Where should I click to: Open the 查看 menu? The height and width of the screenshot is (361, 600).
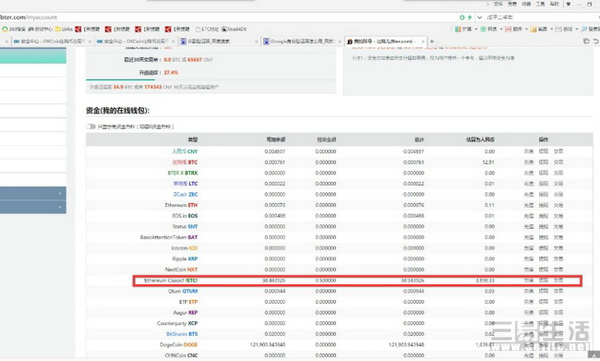pos(512,4)
